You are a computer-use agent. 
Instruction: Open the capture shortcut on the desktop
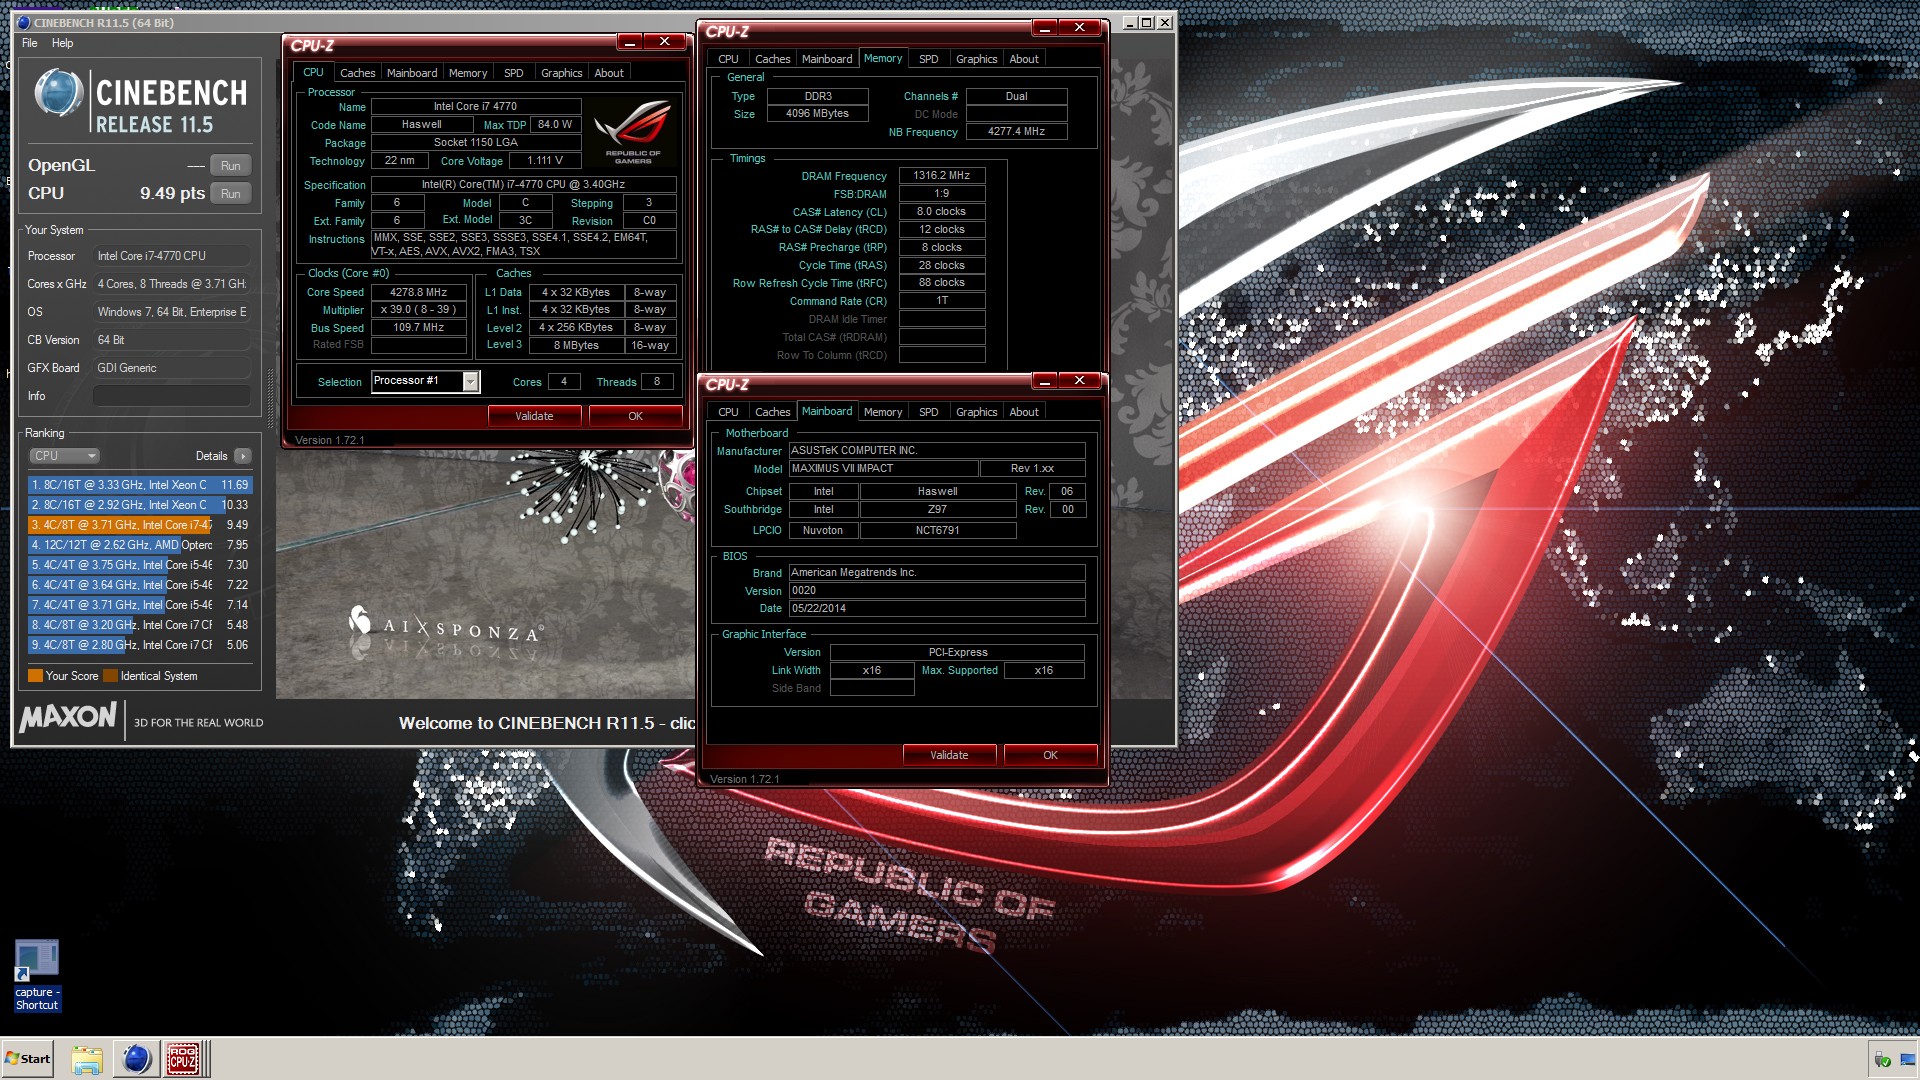tap(37, 975)
